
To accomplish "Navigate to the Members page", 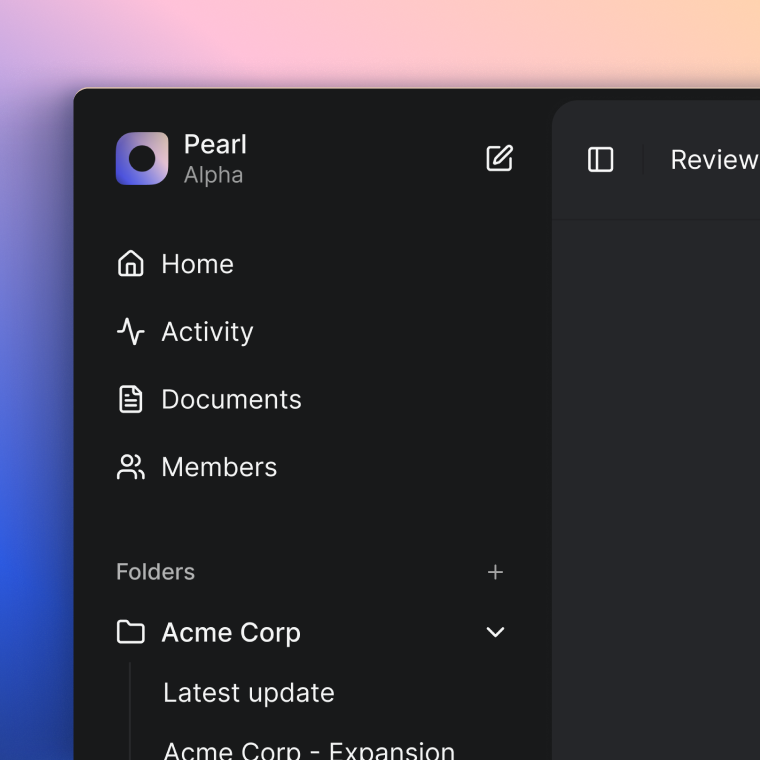I will (x=219, y=467).
